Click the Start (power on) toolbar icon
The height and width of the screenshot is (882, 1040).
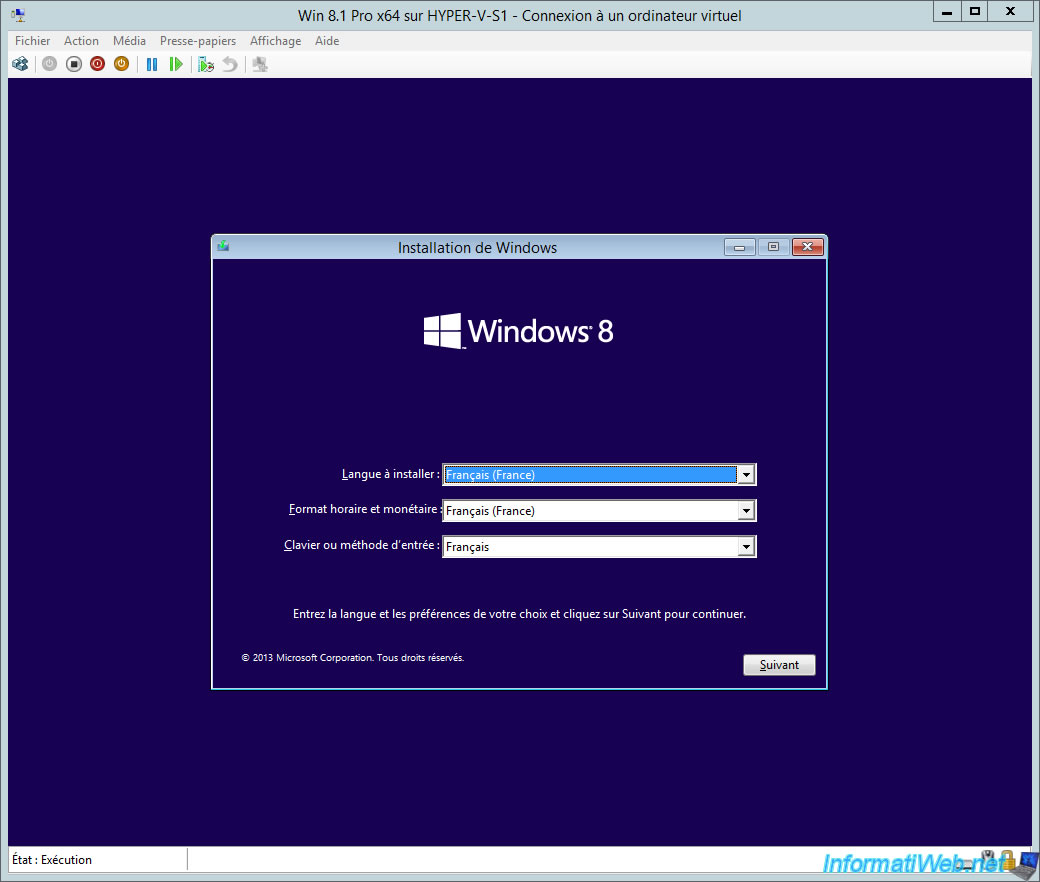50,64
